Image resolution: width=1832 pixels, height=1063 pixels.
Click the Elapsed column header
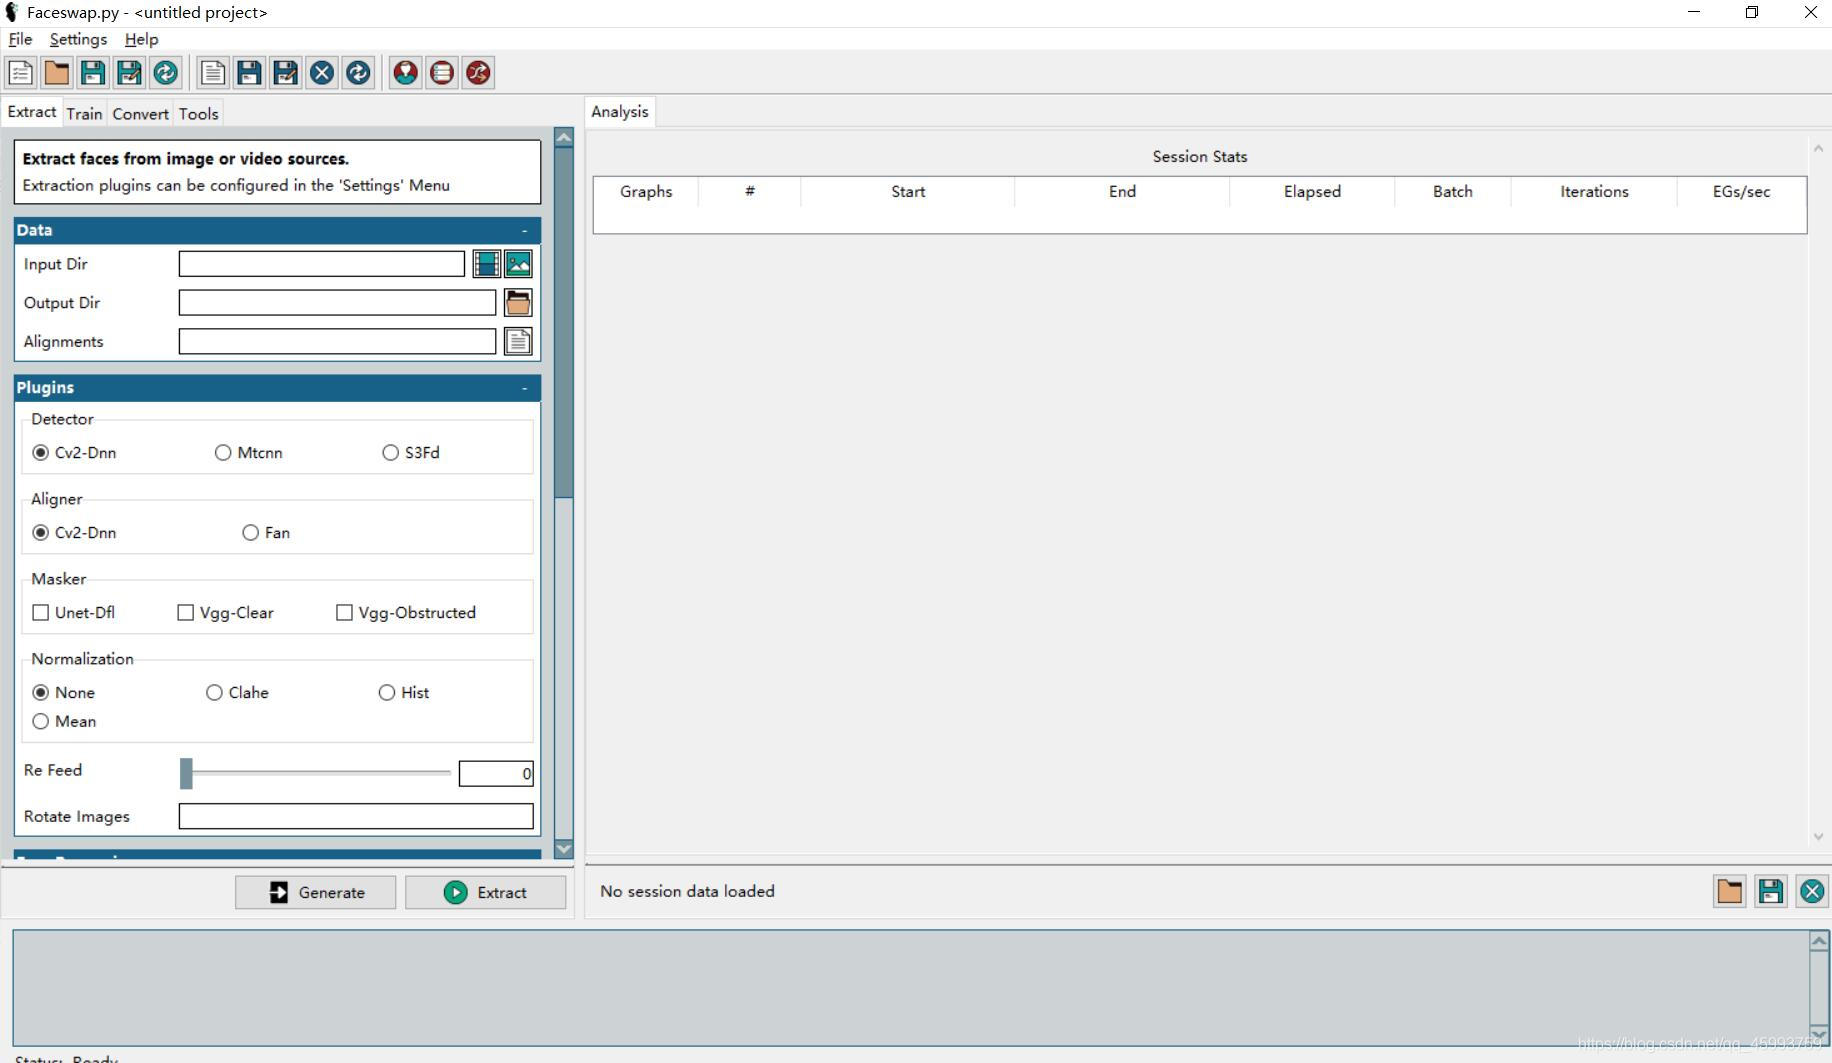pyautogui.click(x=1312, y=192)
